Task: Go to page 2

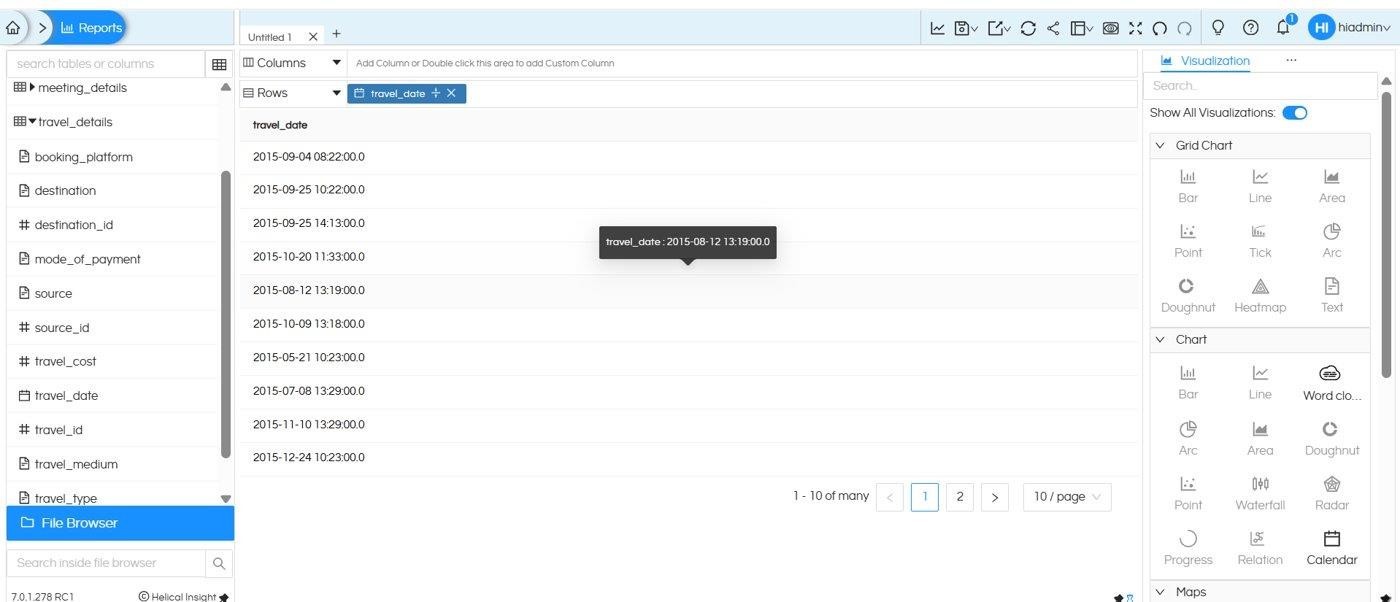Action: pos(960,497)
